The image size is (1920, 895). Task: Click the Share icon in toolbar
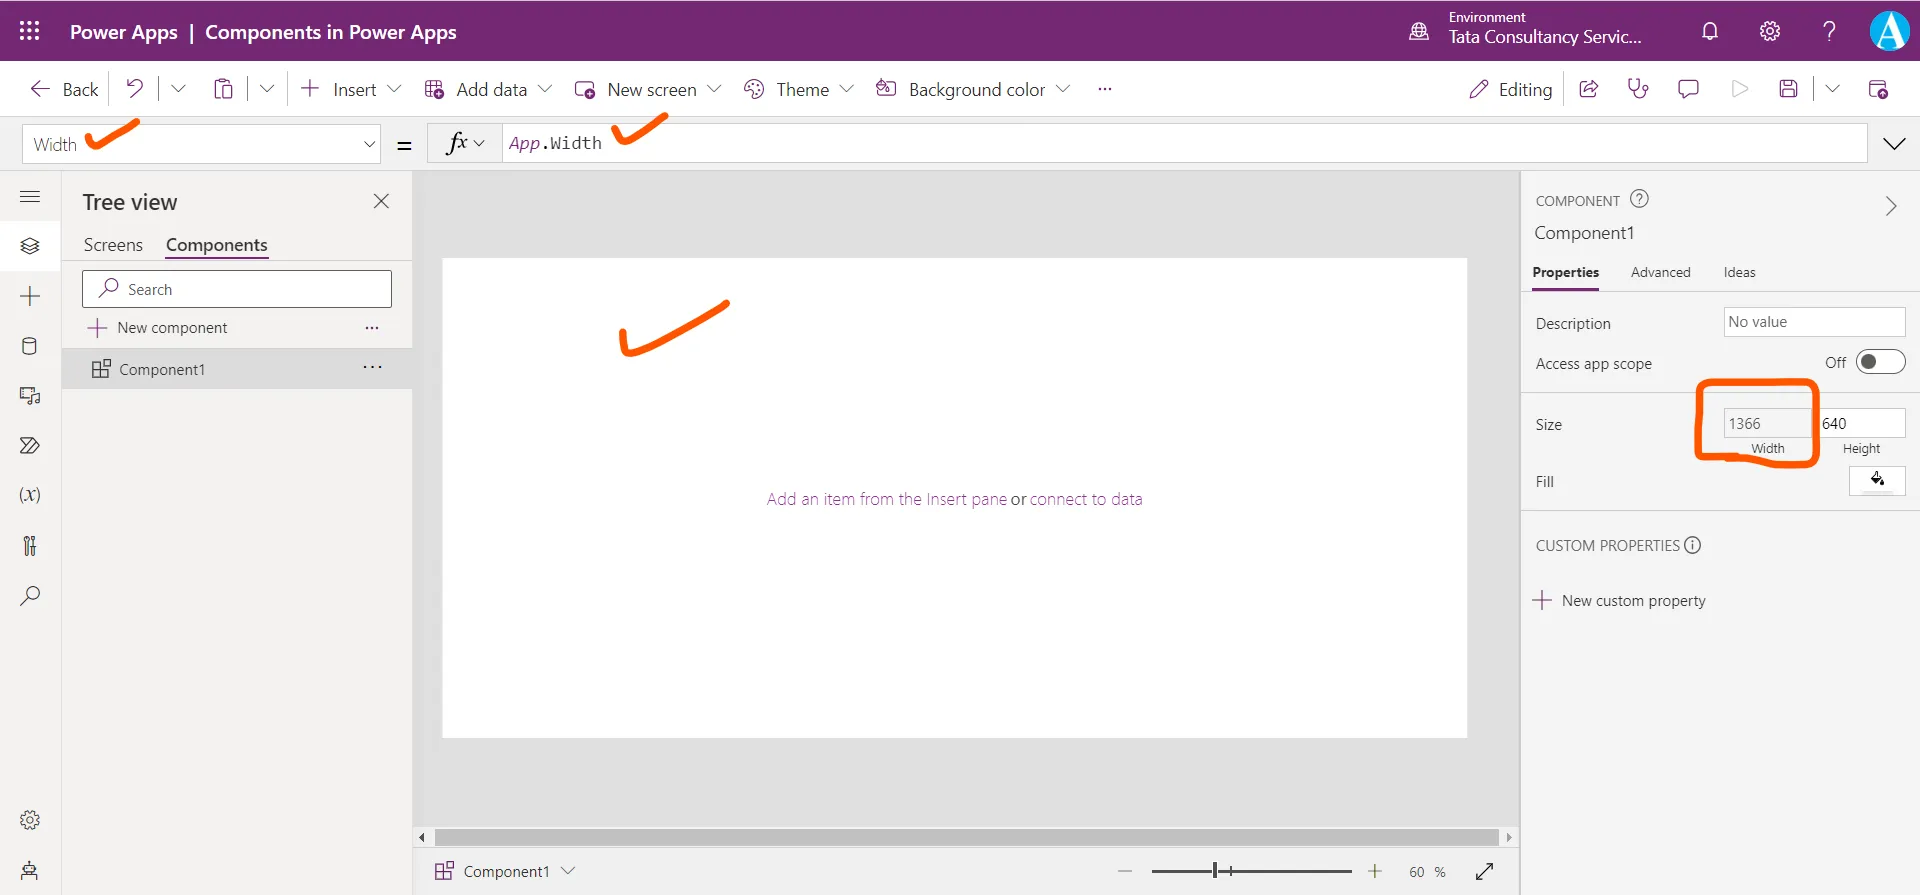[x=1588, y=89]
